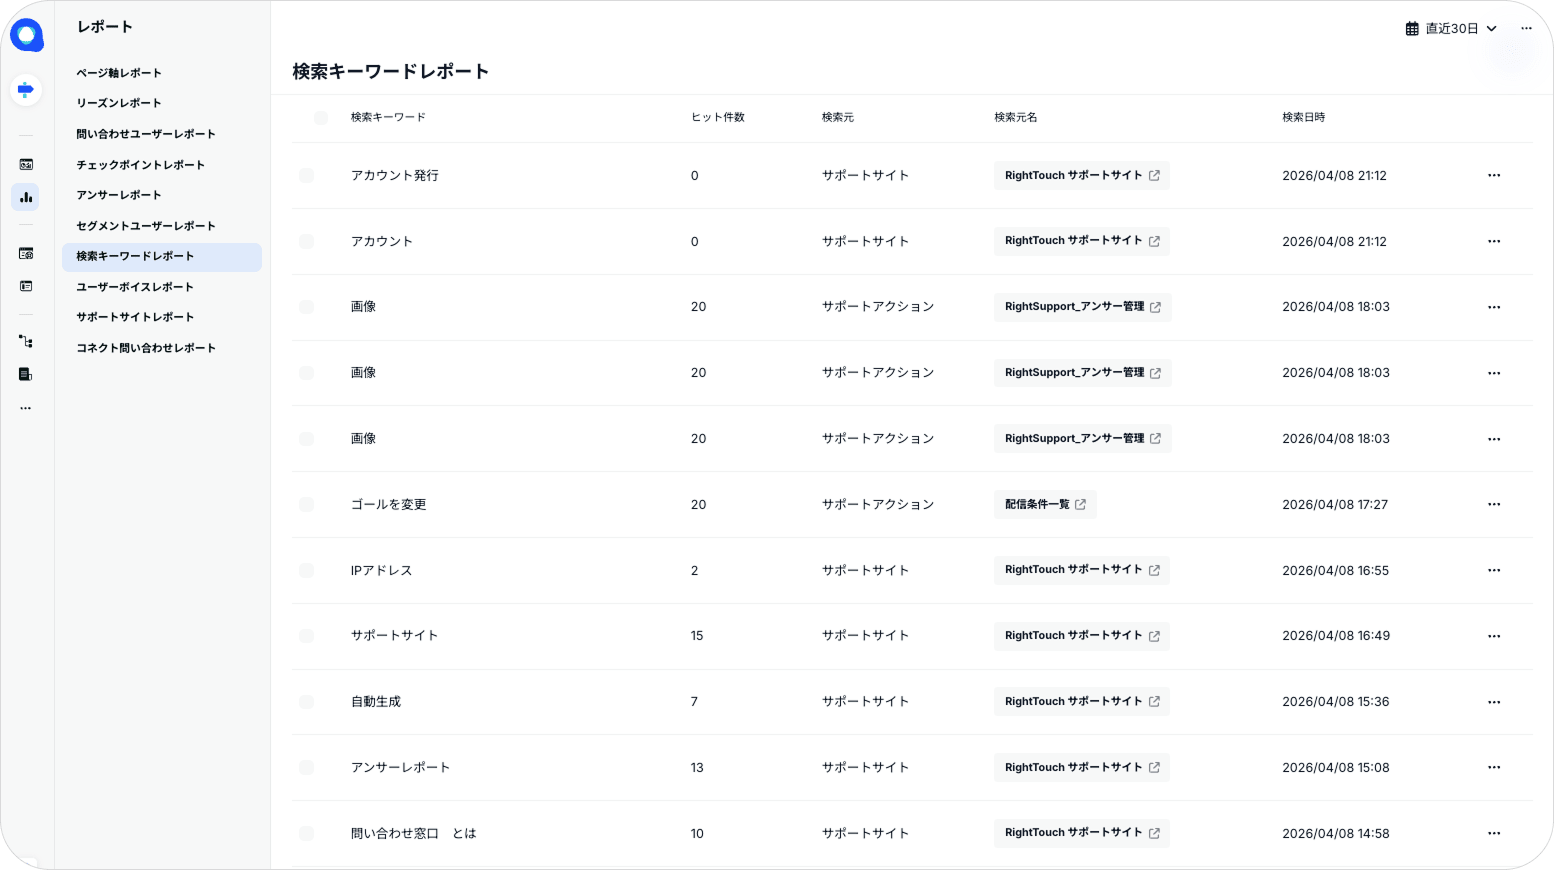Open RightTouch サポートサイト link in アカウント発行 row

point(1081,176)
